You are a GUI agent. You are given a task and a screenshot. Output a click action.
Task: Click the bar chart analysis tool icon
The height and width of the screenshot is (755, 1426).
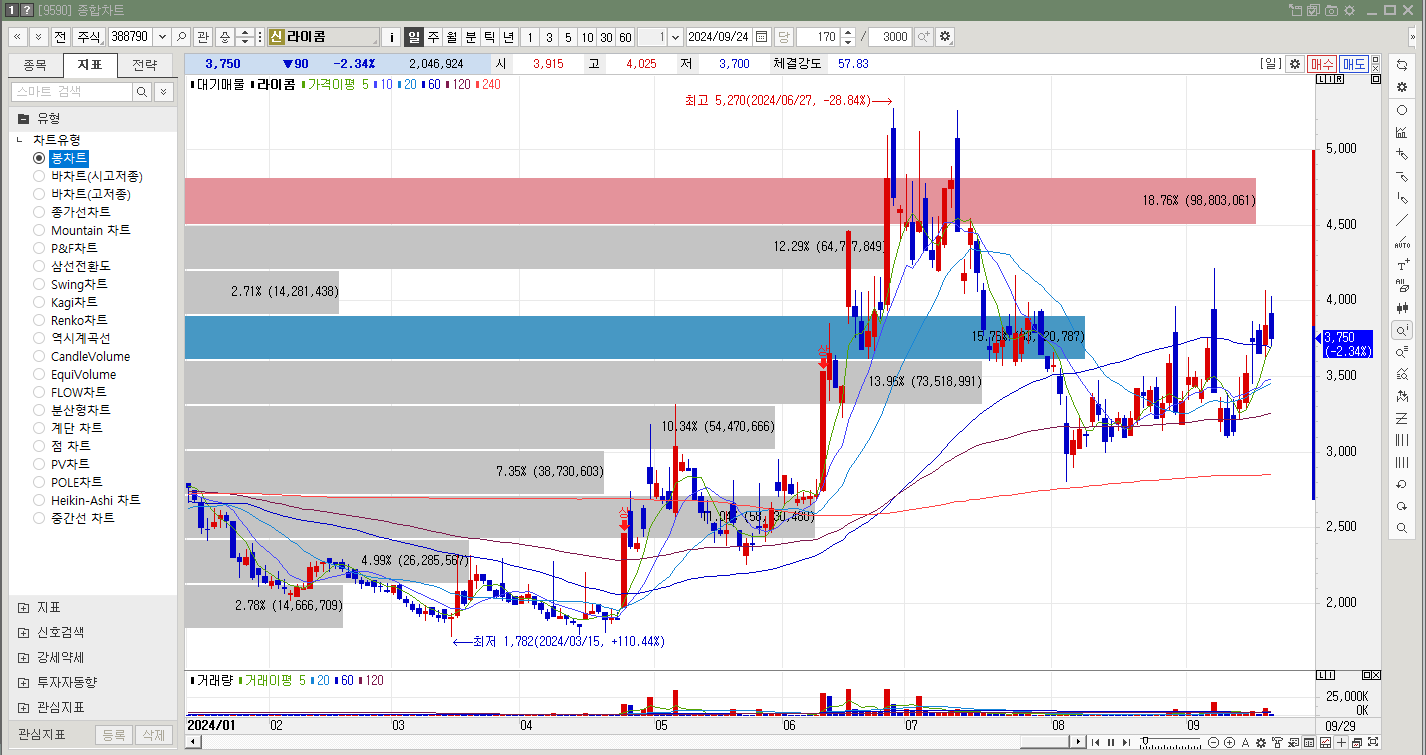point(1401,132)
